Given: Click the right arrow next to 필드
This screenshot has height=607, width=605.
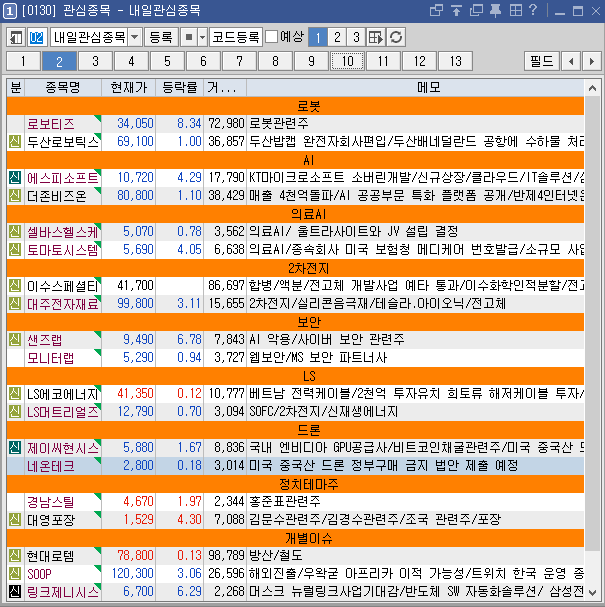Looking at the screenshot, I should (591, 61).
